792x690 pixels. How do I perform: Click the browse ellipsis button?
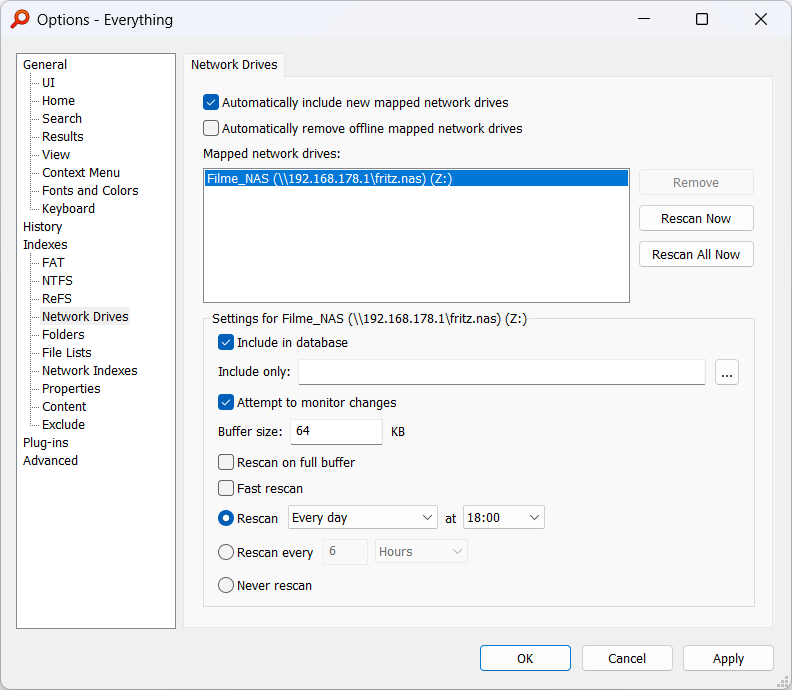pos(727,373)
